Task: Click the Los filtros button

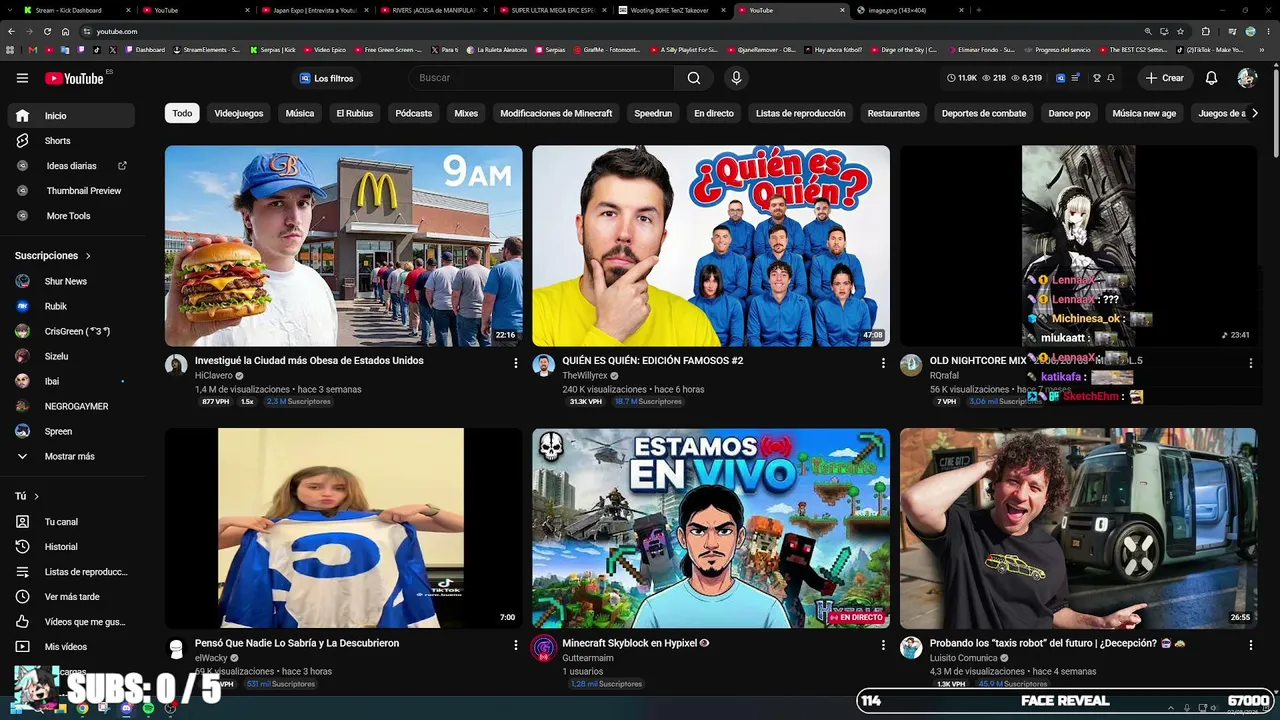Action: pyautogui.click(x=327, y=78)
